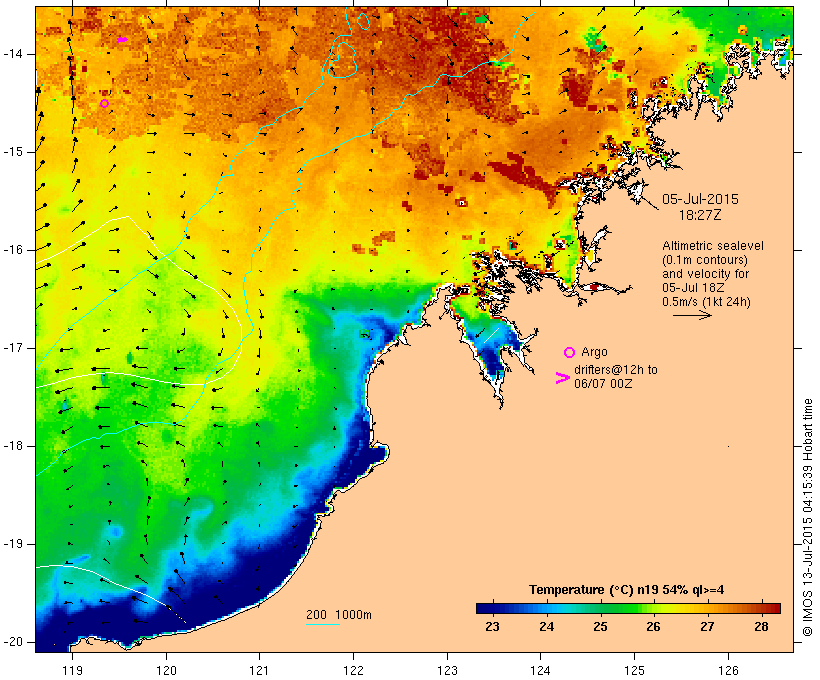
Task: Click the -19 latitude axis label
Action: [x=12, y=544]
